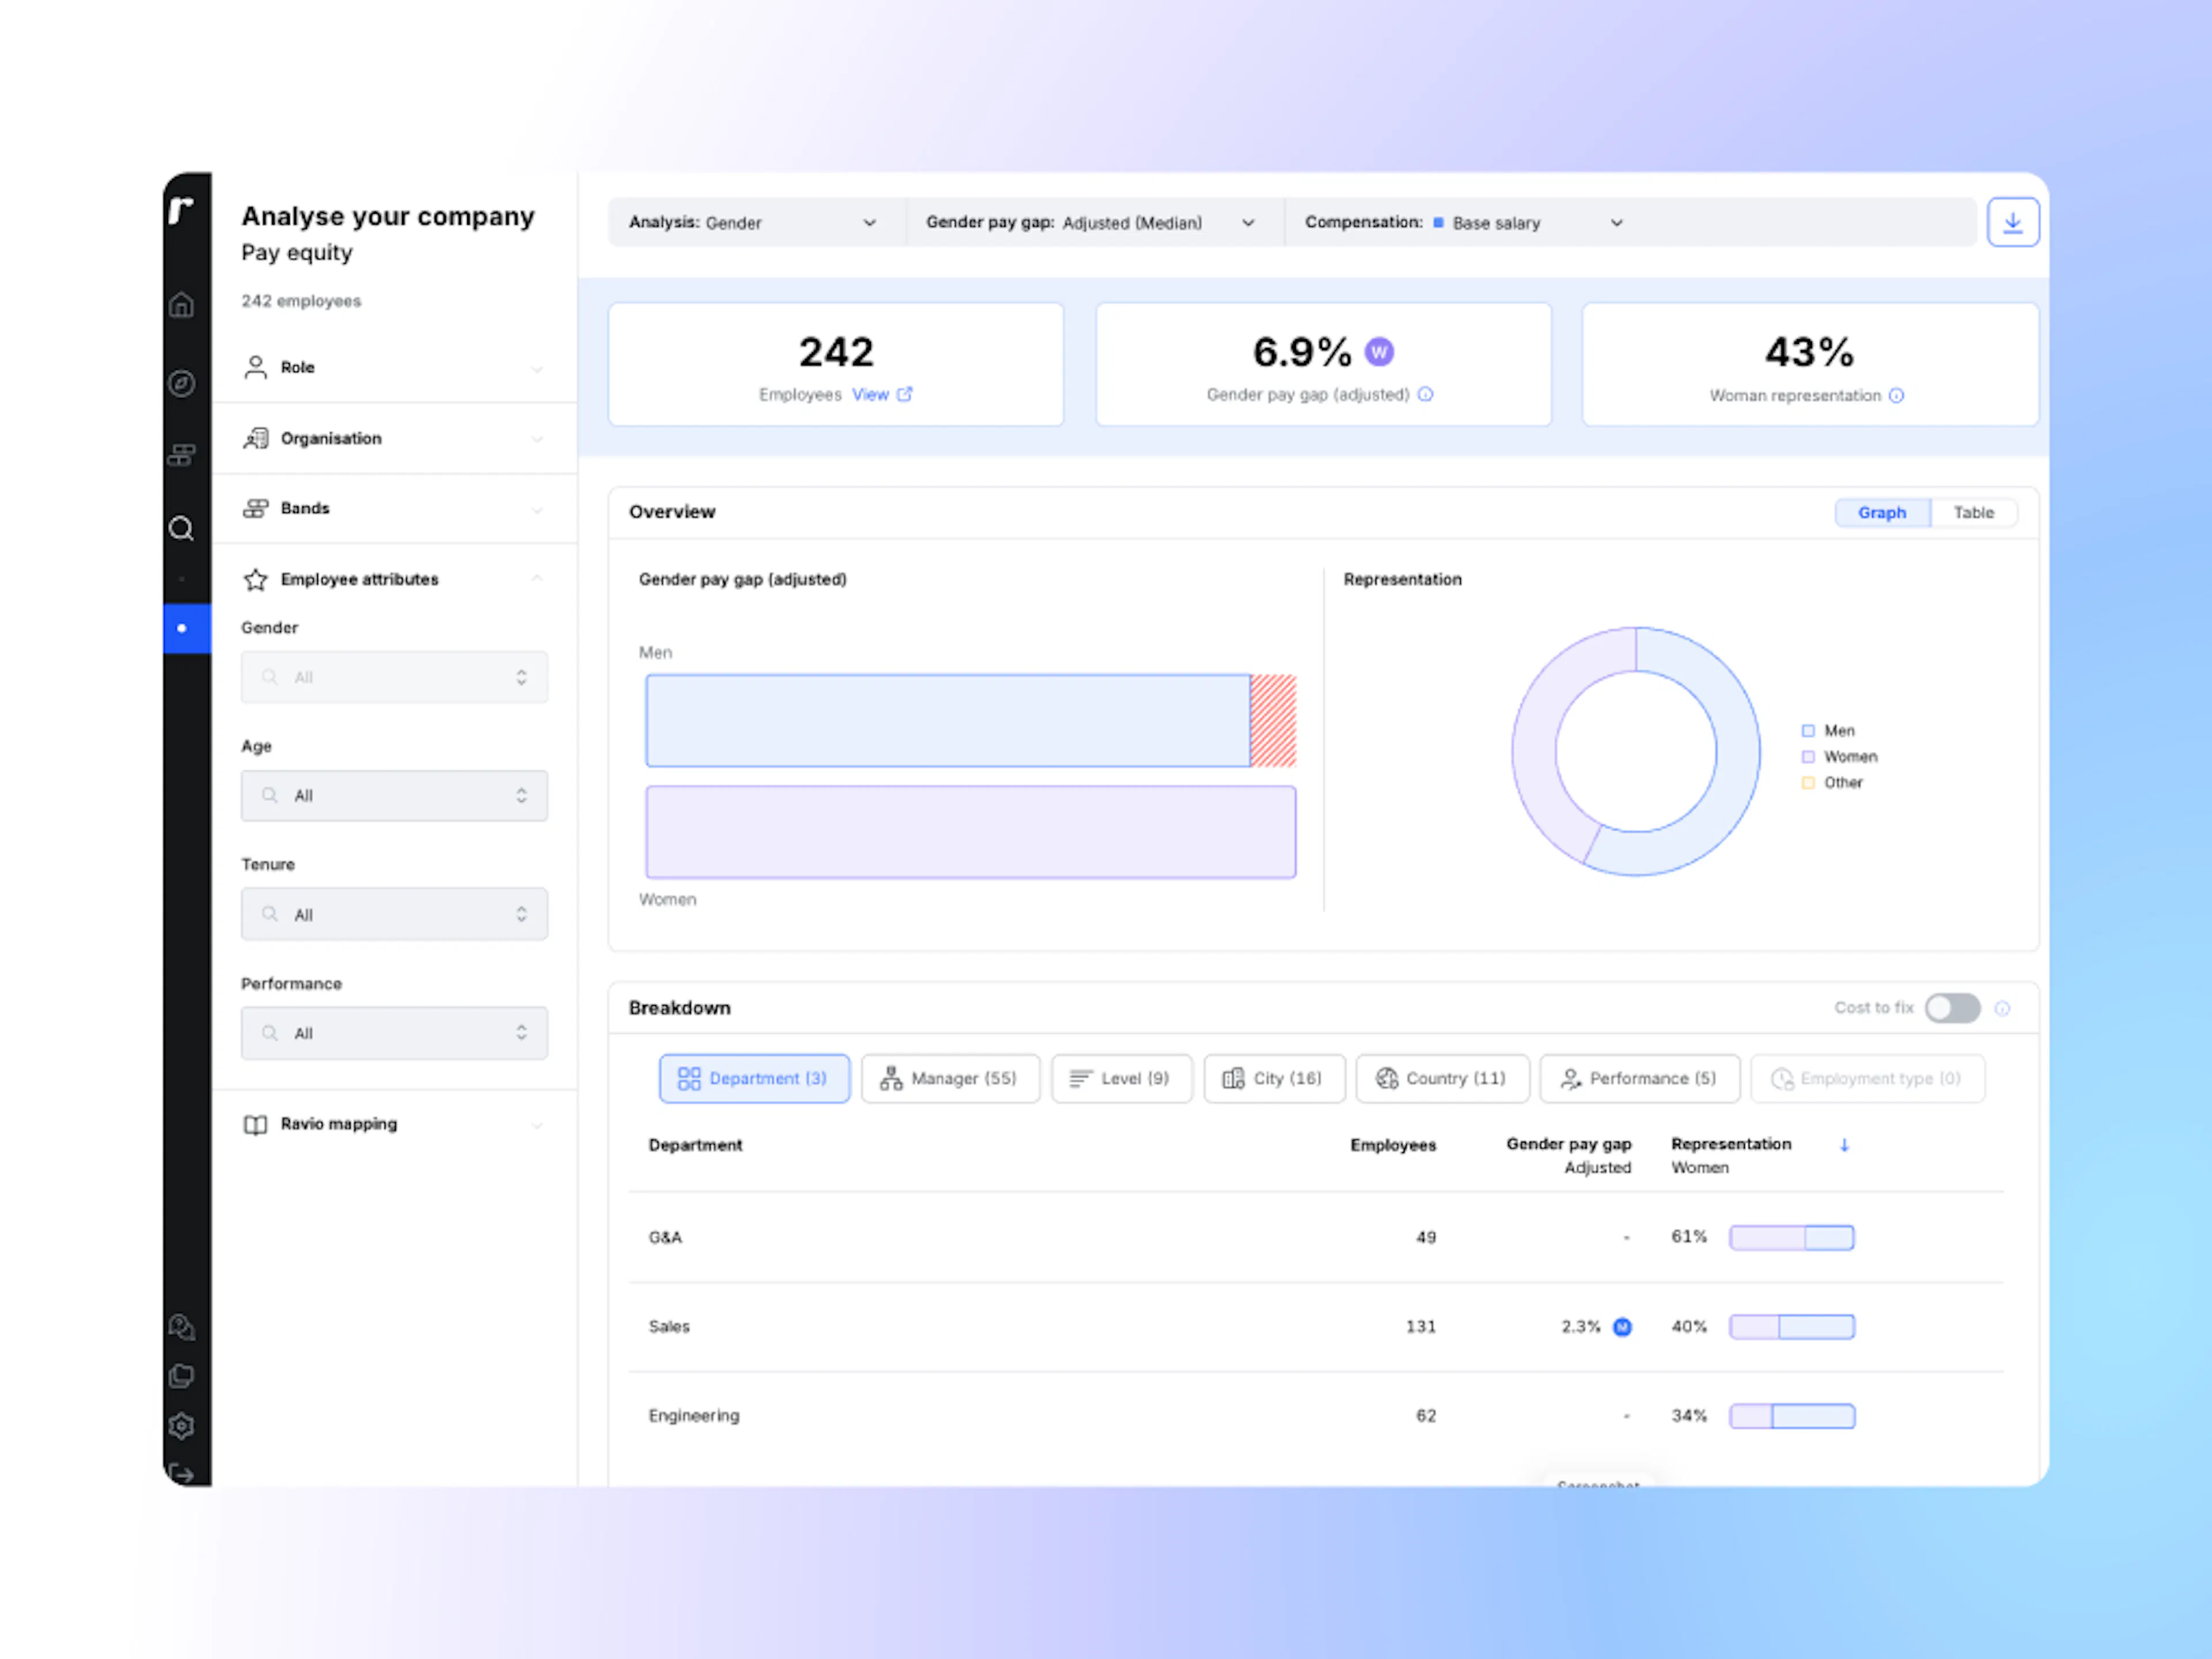Click the Other legend swatch
The width and height of the screenshot is (2212, 1659).
(x=1808, y=783)
